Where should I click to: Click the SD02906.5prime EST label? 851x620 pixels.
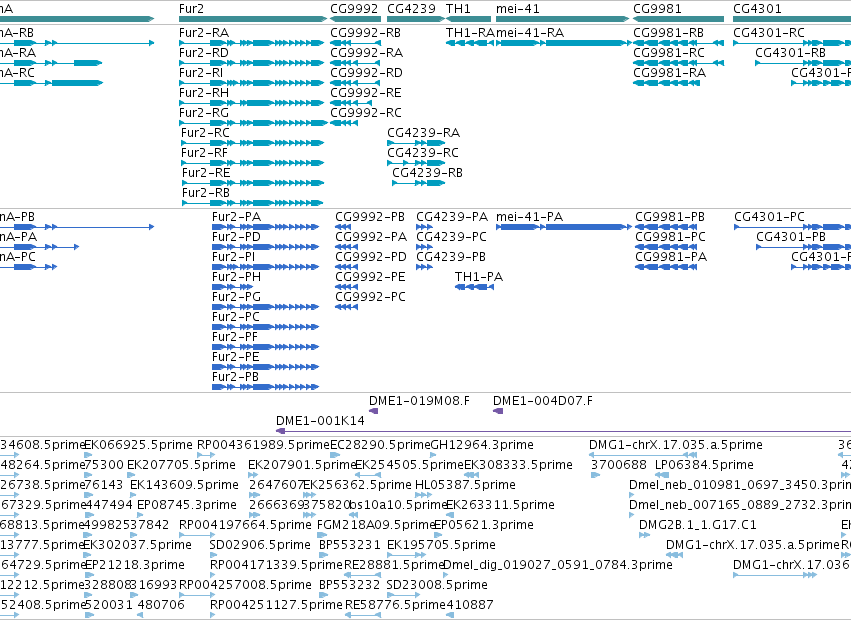pyautogui.click(x=260, y=545)
